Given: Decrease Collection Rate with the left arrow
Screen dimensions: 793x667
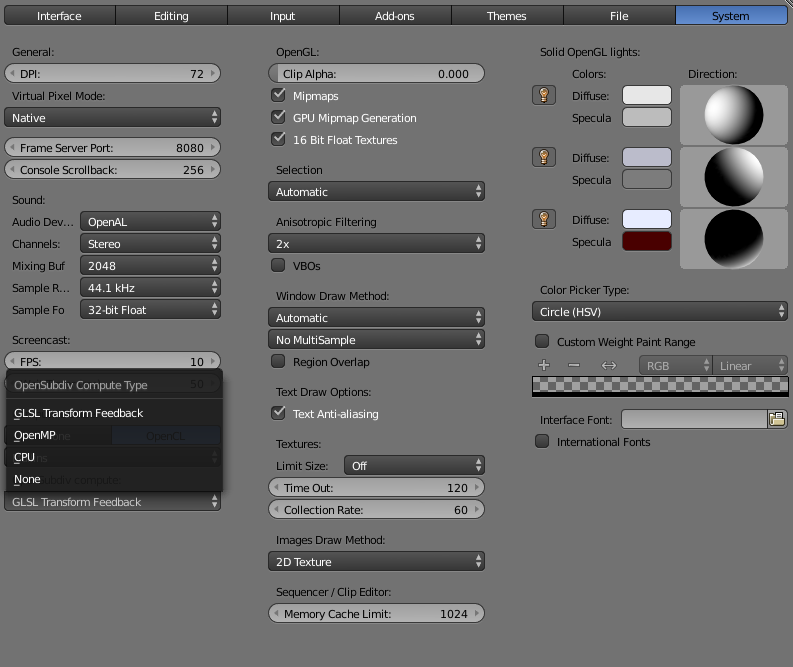Looking at the screenshot, I should (276, 509).
